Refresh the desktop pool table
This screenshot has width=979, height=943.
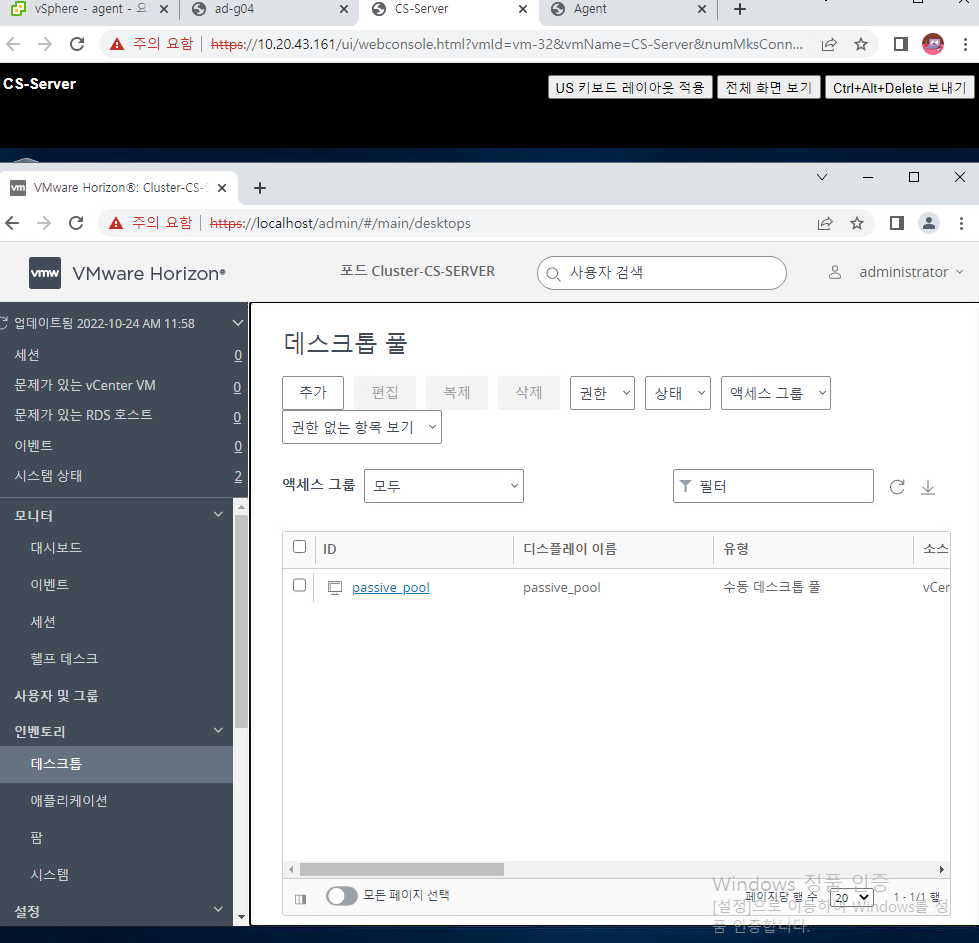pyautogui.click(x=897, y=487)
